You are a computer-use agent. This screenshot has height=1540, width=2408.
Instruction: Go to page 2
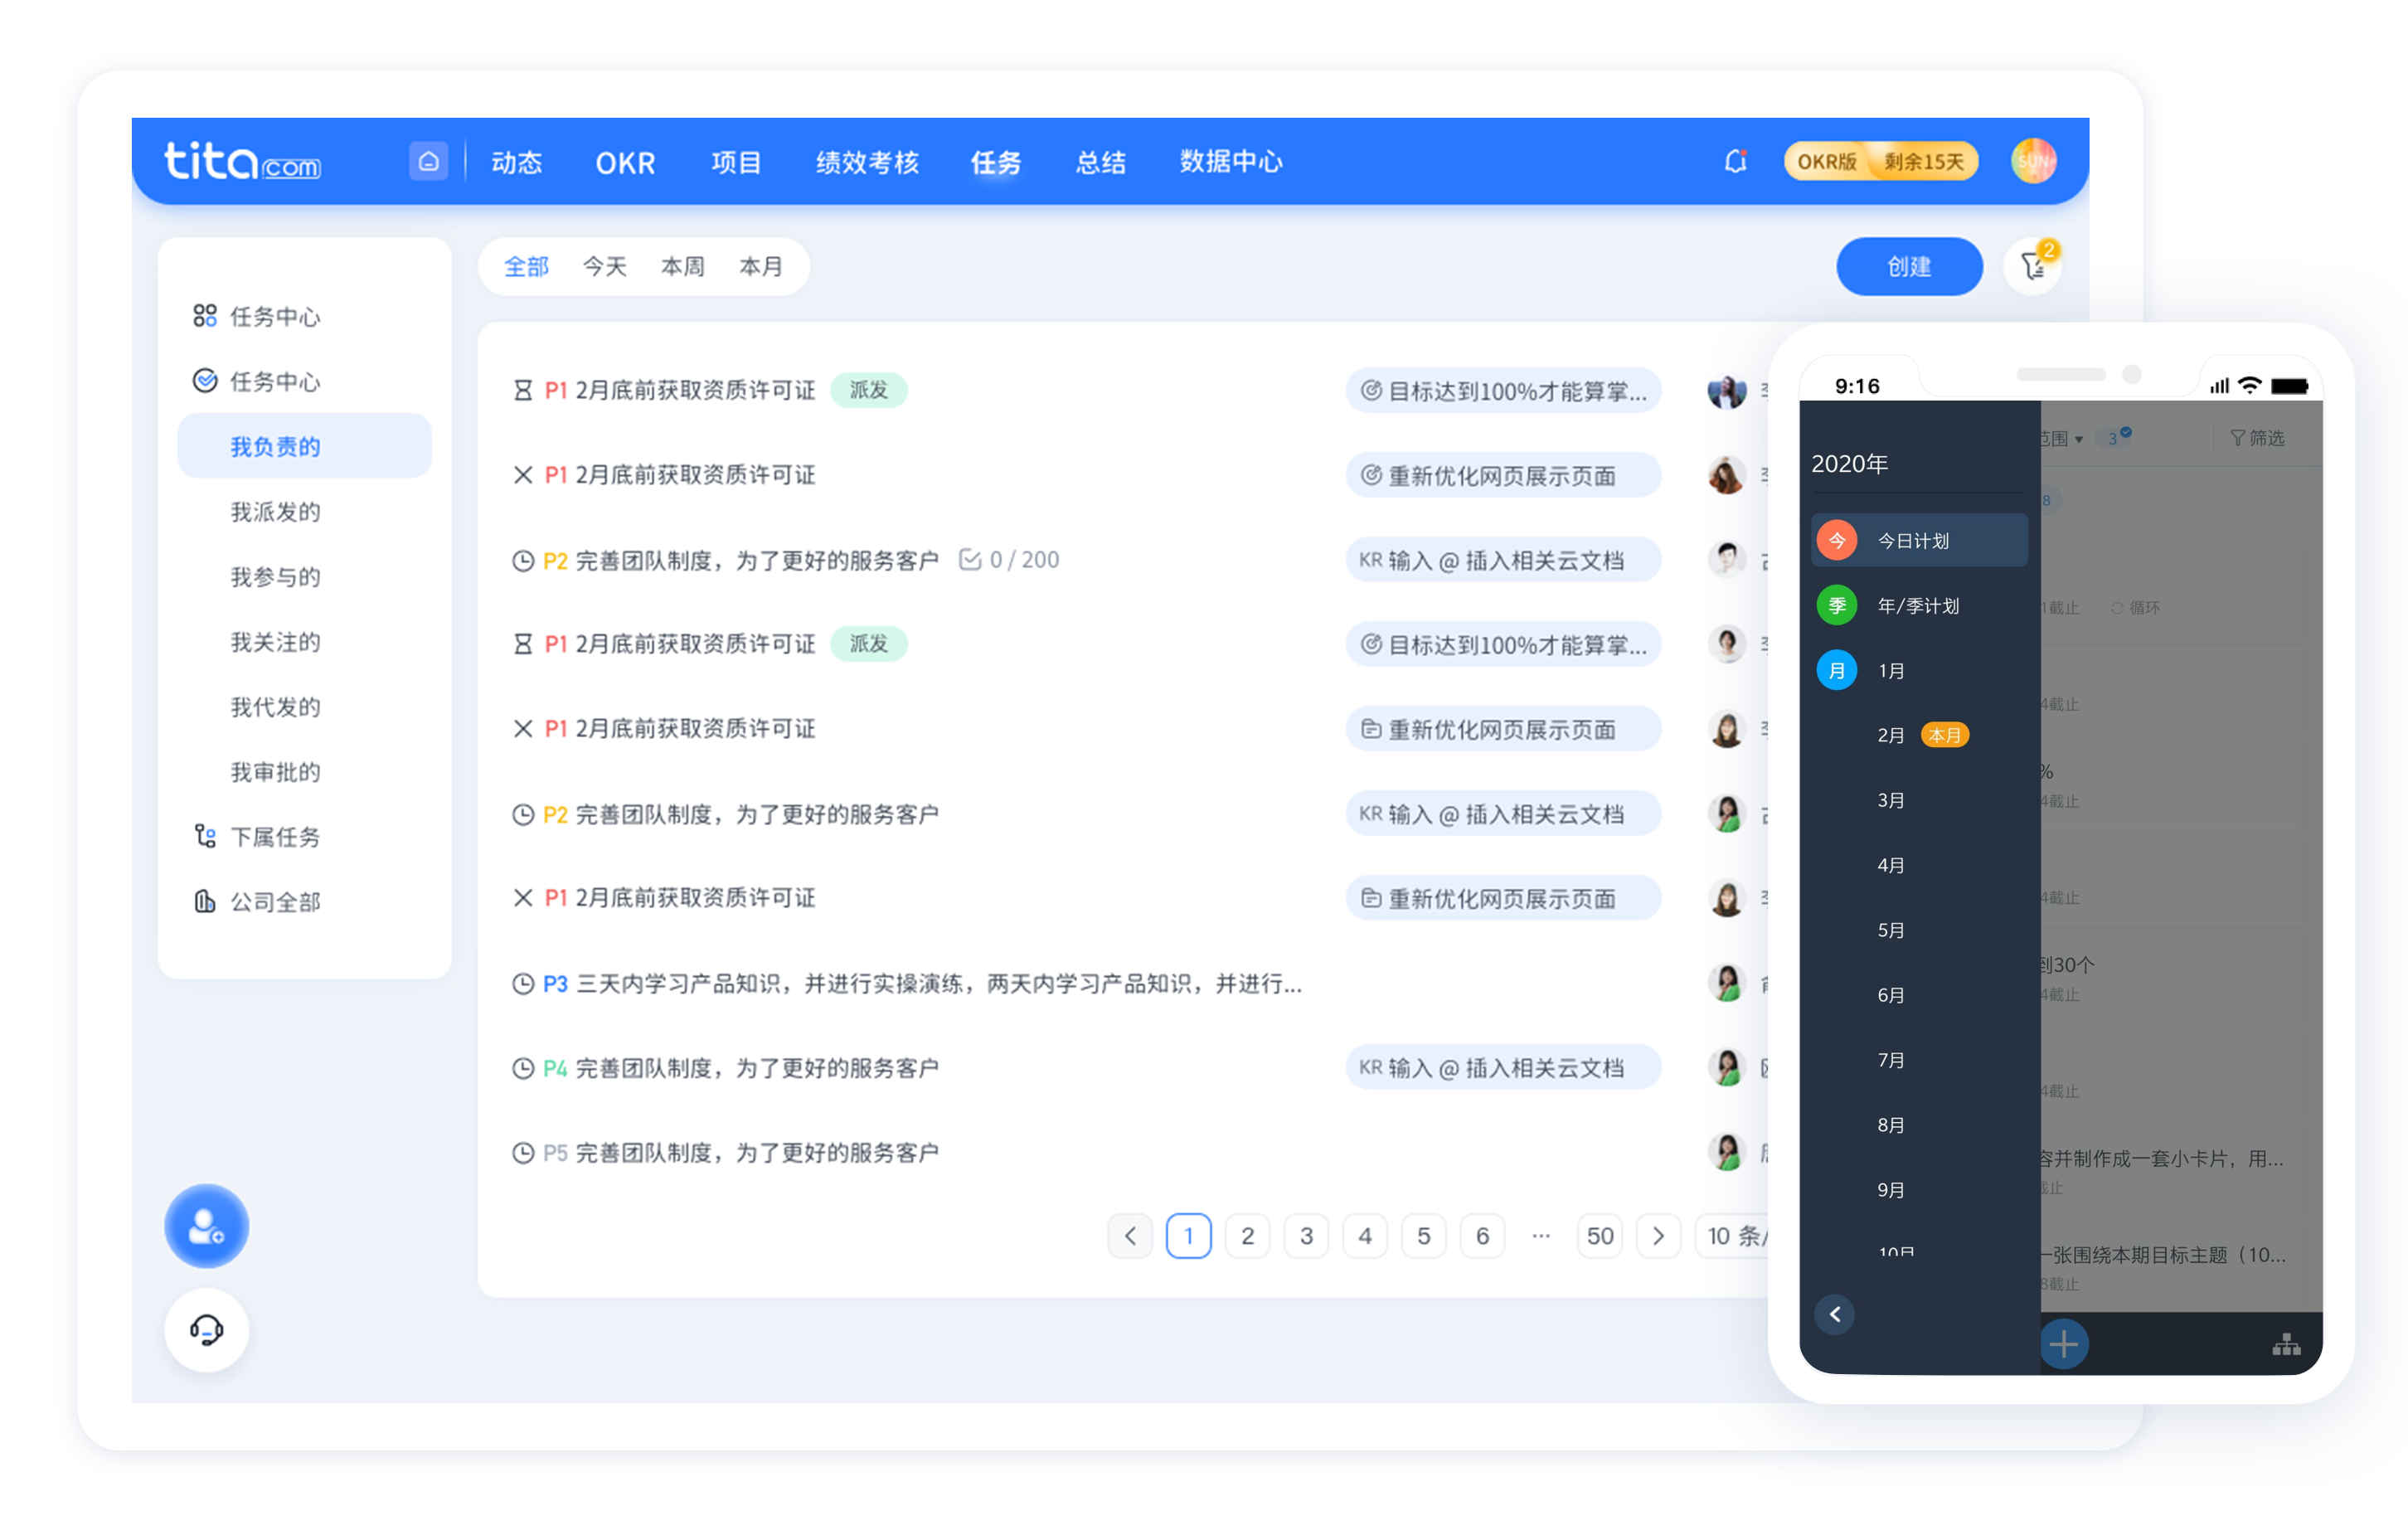point(1247,1236)
